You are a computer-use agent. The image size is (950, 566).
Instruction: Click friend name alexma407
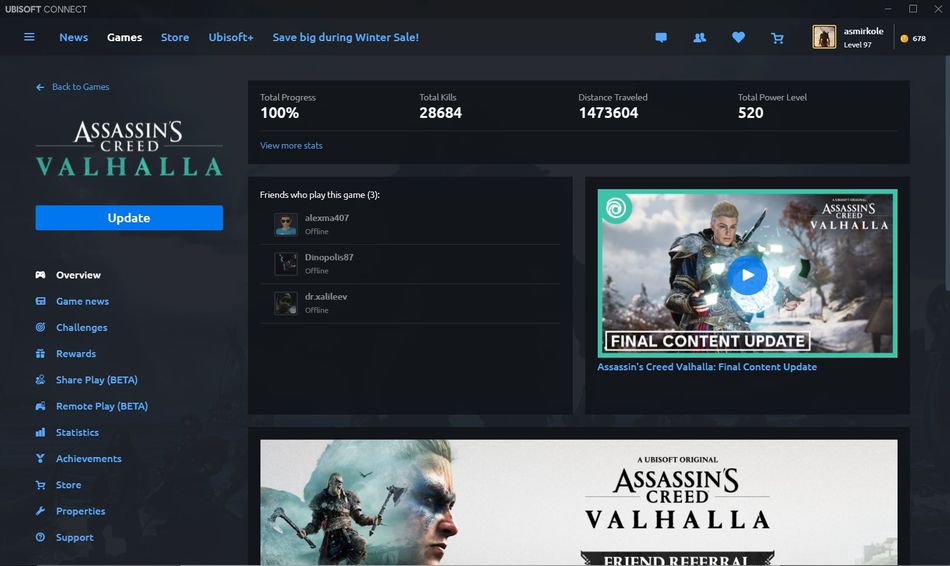pyautogui.click(x=327, y=218)
